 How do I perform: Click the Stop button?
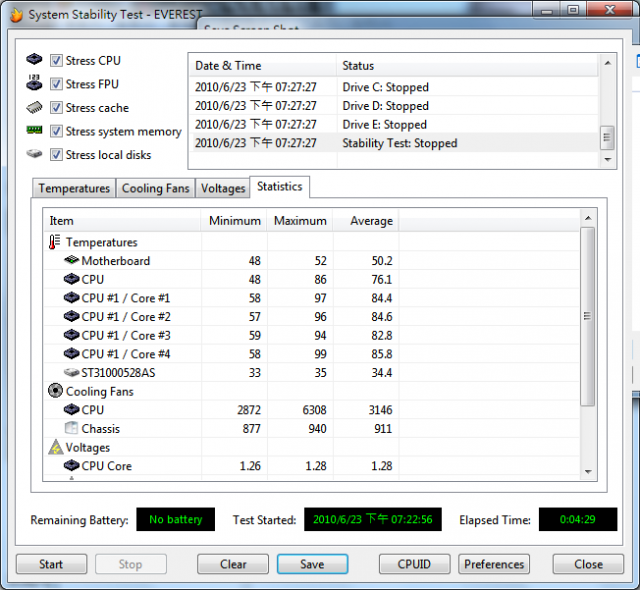[131, 564]
